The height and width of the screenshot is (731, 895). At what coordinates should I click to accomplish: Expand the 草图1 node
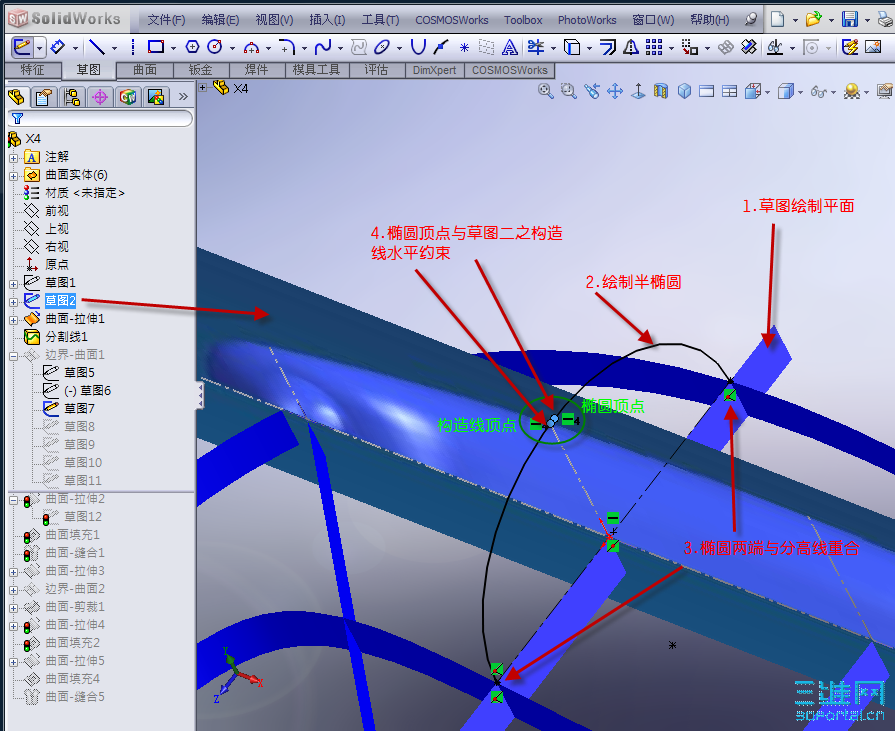coord(14,284)
